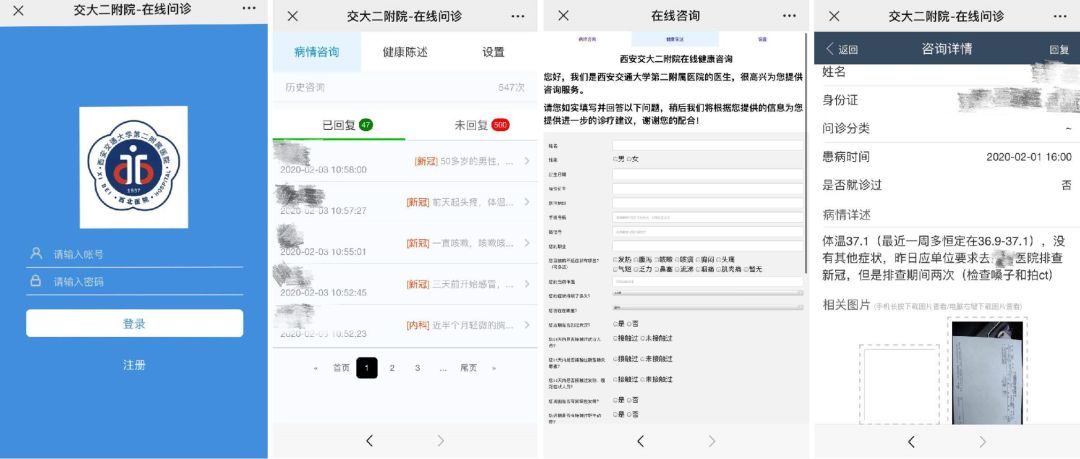Open the attached document photo thumbnail
This screenshot has height=459, width=1080.
click(x=987, y=371)
